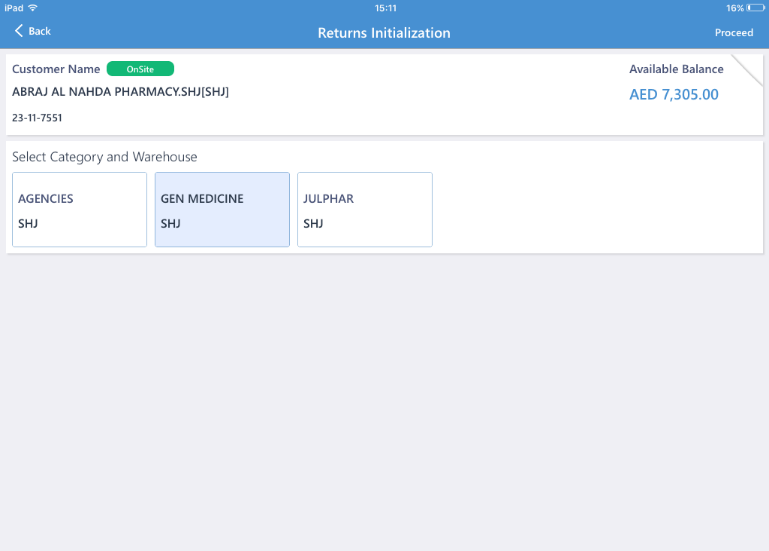Tap the Back chevron arrow icon
The image size is (769, 551).
point(19,31)
